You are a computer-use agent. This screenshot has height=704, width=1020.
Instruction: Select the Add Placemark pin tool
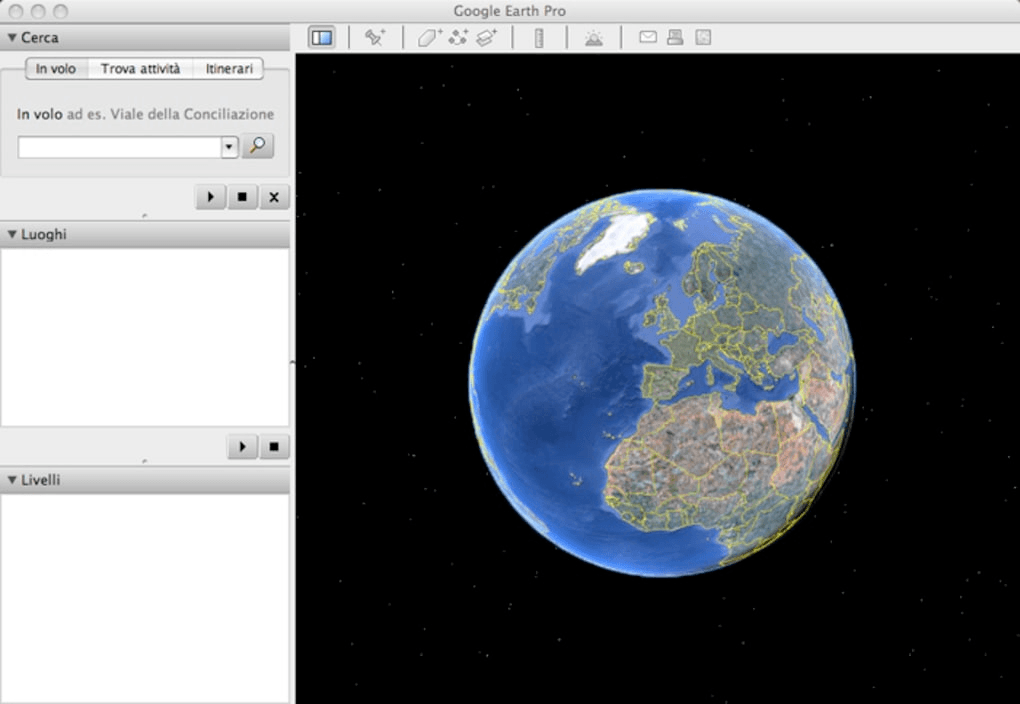[376, 38]
